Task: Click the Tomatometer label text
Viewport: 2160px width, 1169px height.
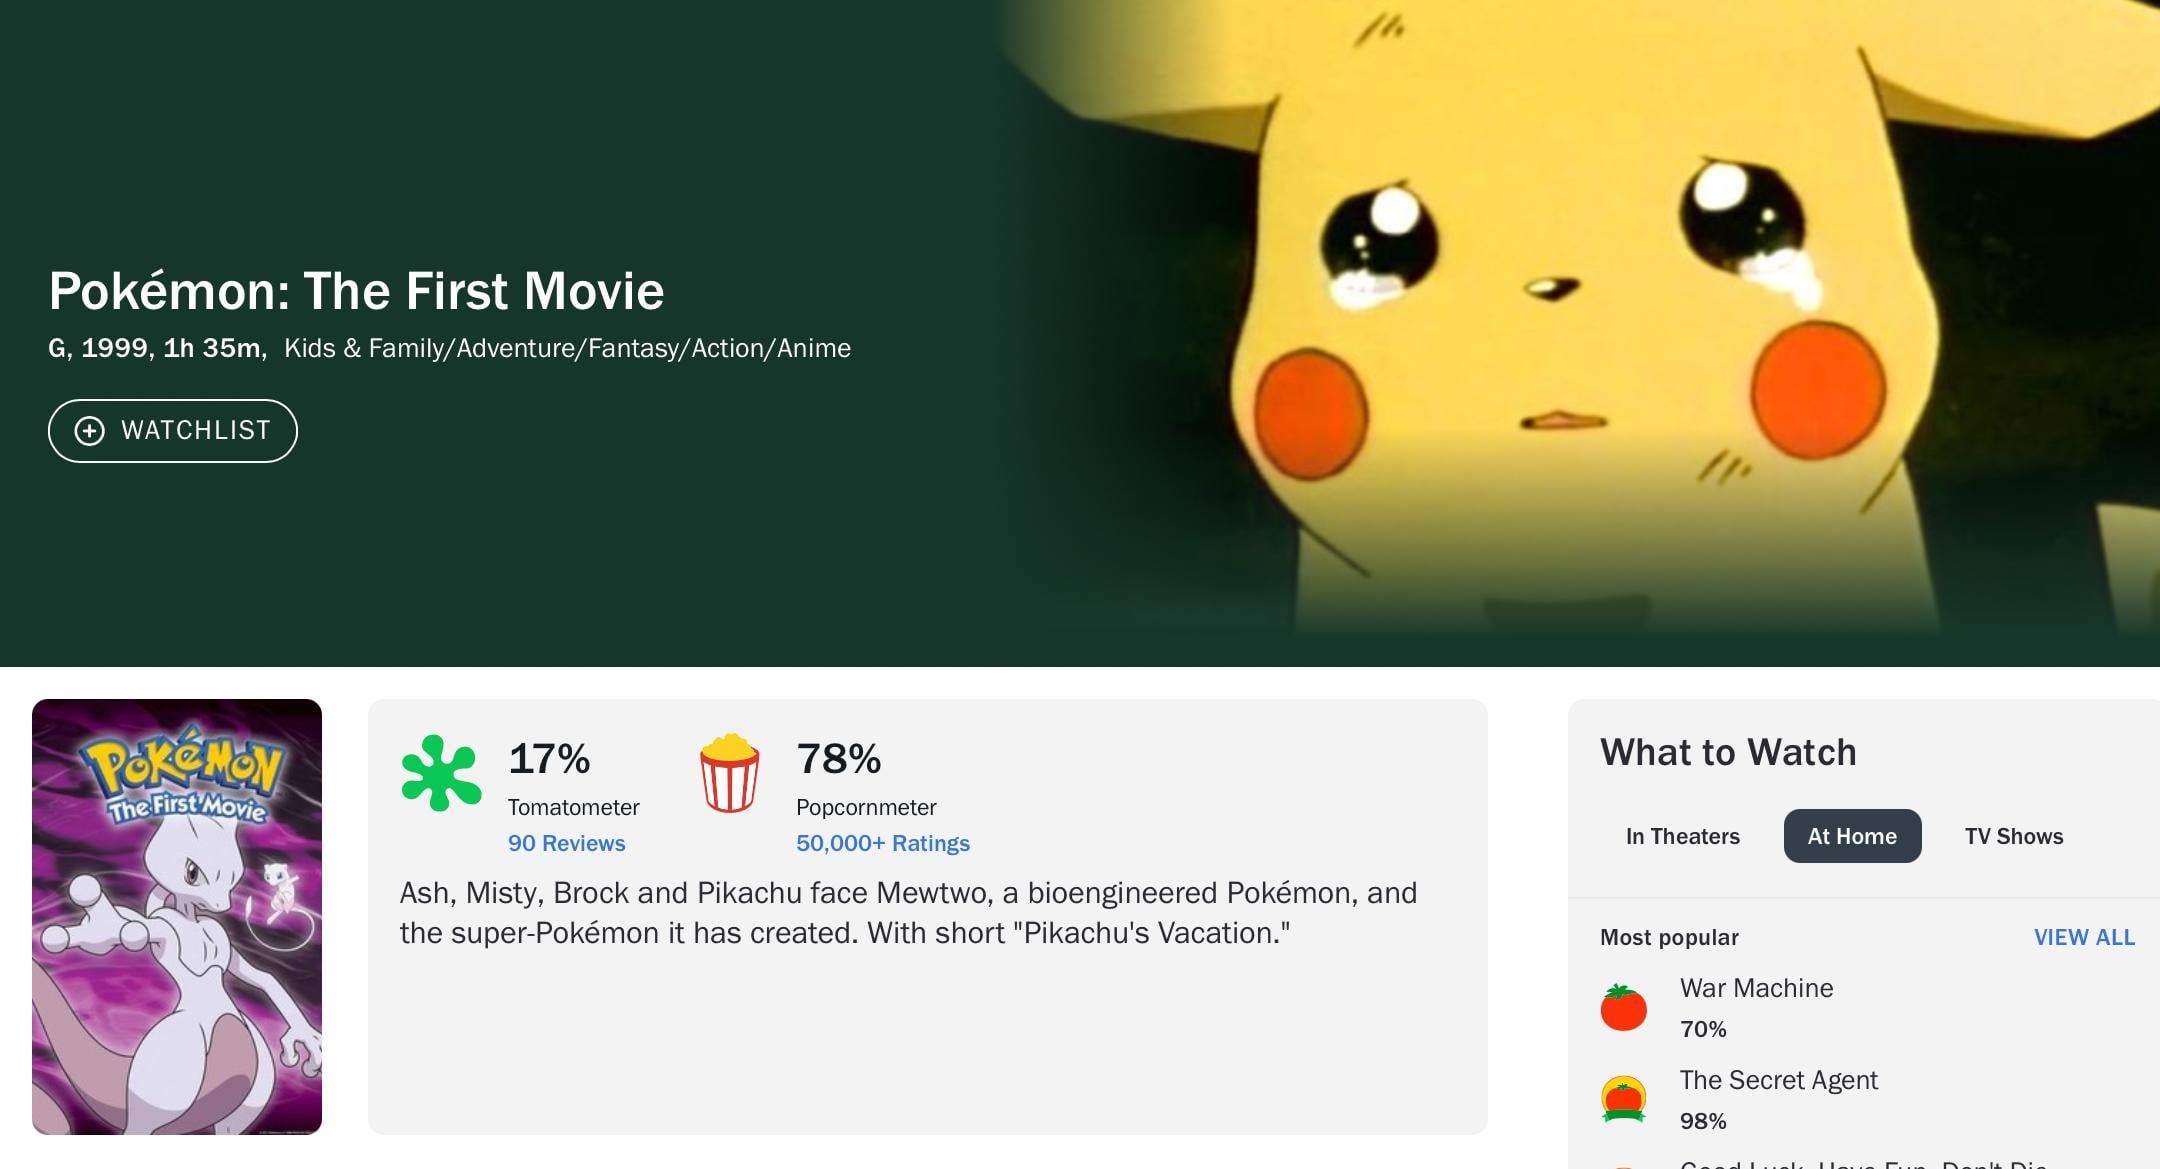Action: (573, 807)
